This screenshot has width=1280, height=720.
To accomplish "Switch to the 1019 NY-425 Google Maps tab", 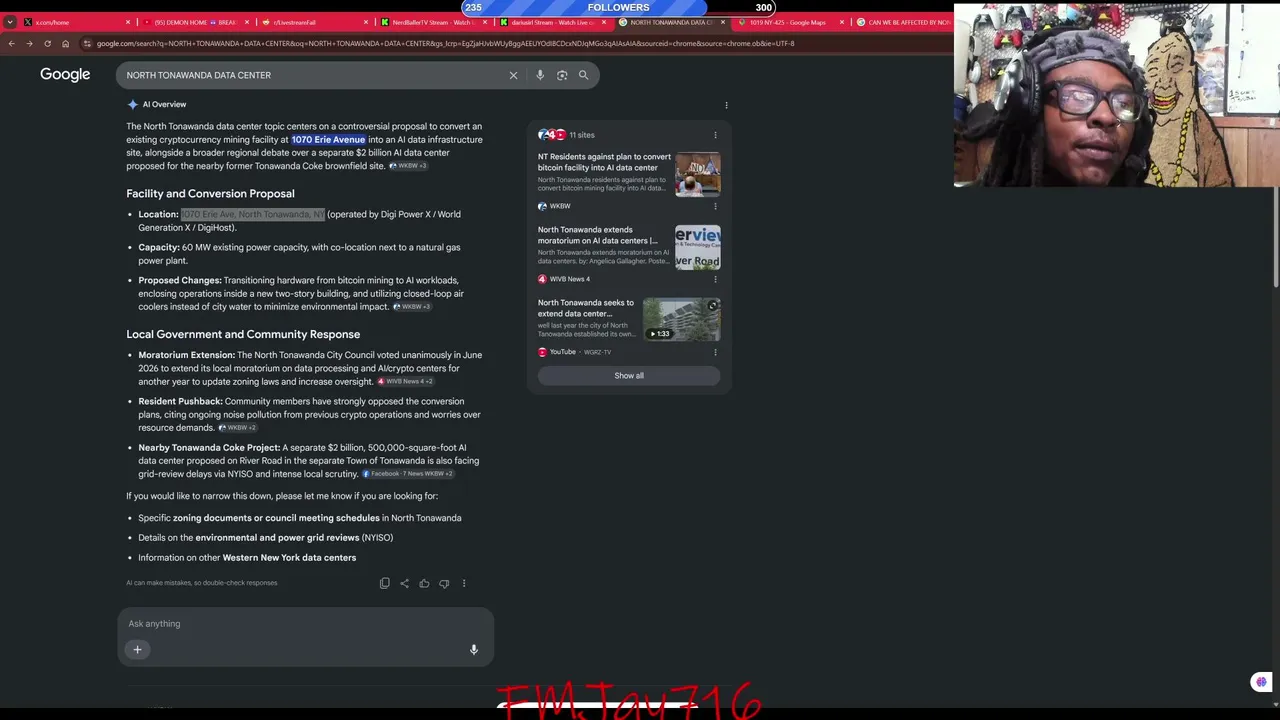I will pos(788,22).
